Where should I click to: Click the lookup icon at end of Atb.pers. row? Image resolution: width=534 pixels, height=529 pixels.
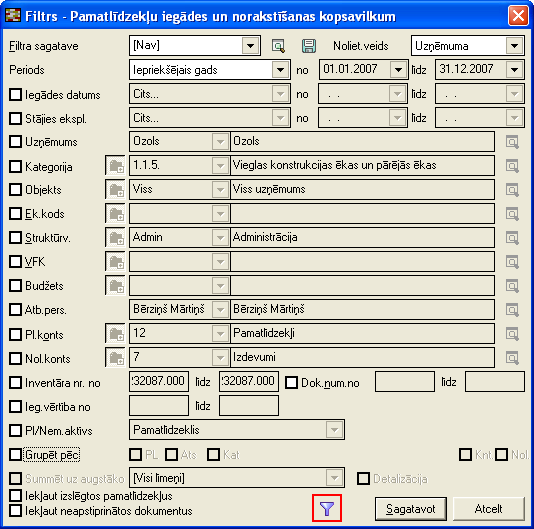pyautogui.click(x=512, y=310)
